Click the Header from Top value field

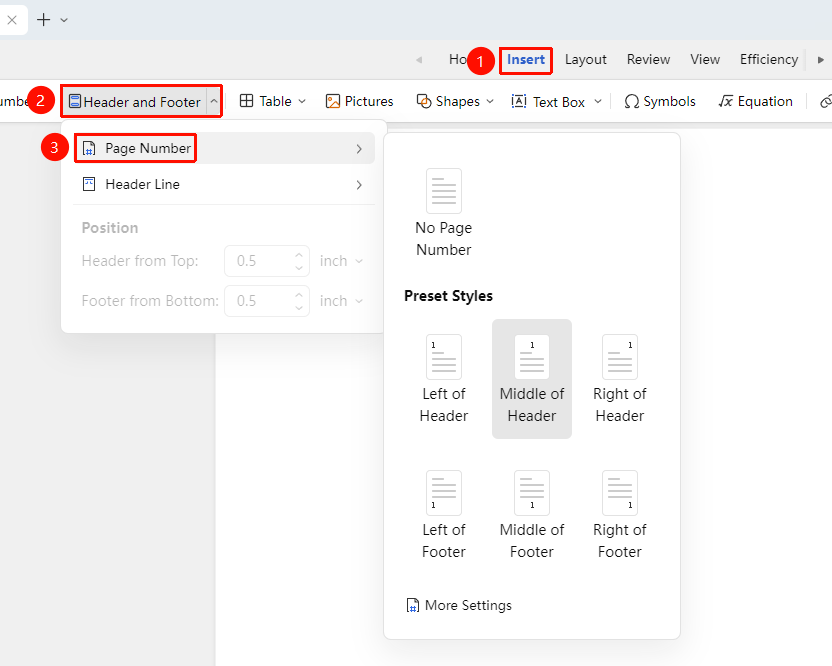pyautogui.click(x=267, y=261)
